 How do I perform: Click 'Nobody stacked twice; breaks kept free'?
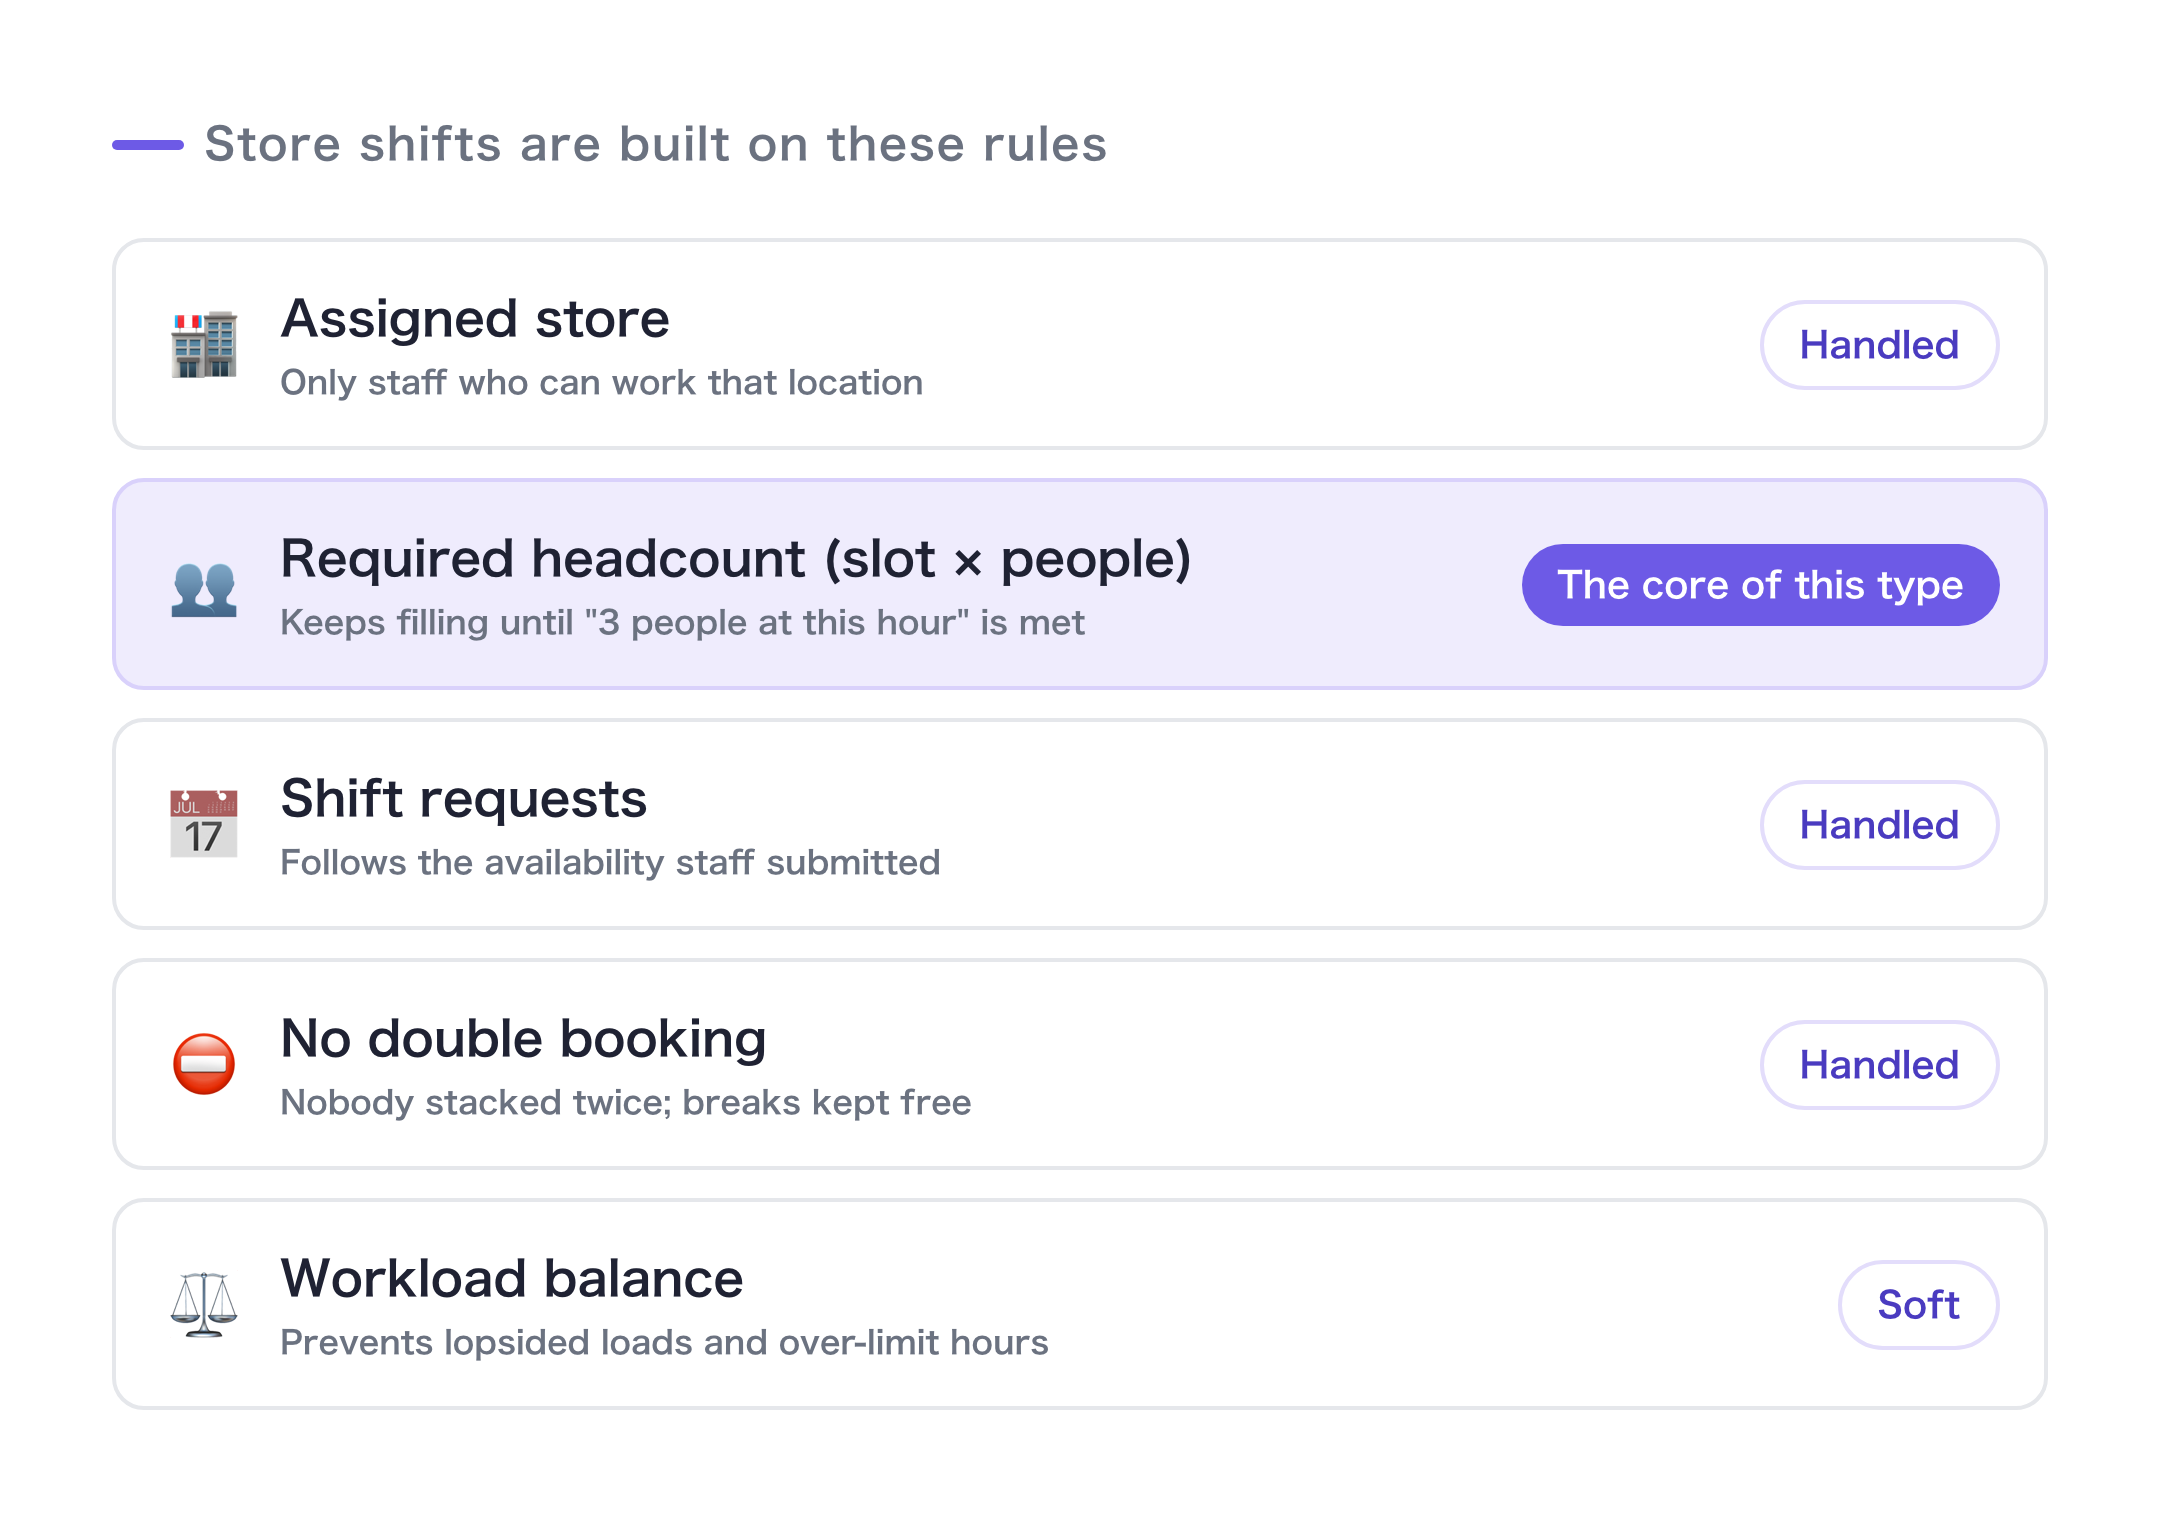(626, 1103)
